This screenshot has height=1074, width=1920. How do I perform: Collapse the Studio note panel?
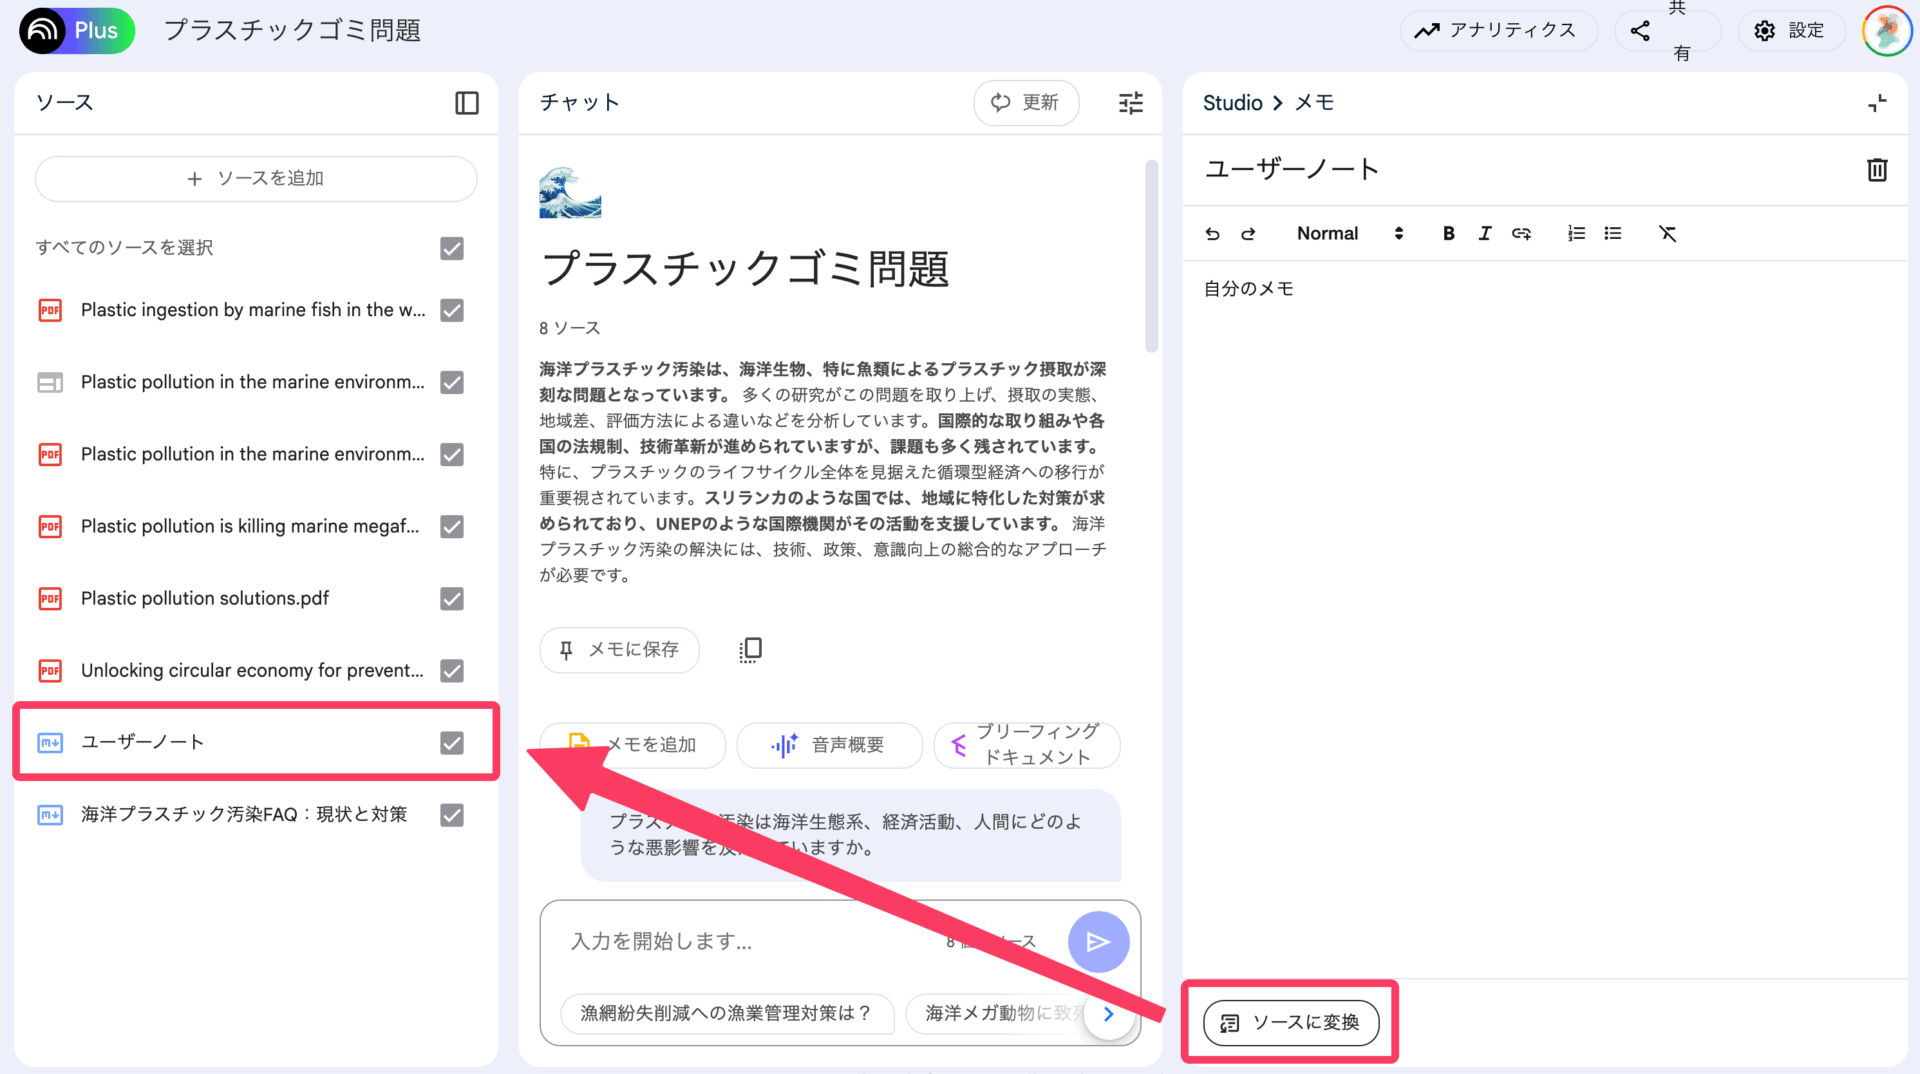[1876, 103]
